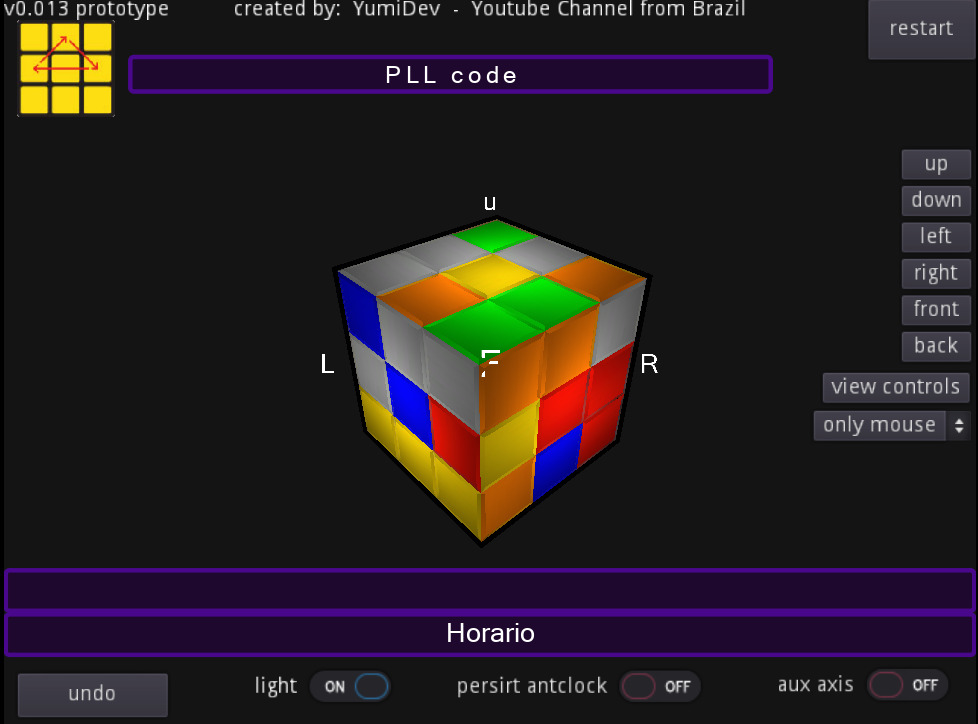The image size is (978, 724).
Task: Click the left rotation button
Action: click(935, 236)
